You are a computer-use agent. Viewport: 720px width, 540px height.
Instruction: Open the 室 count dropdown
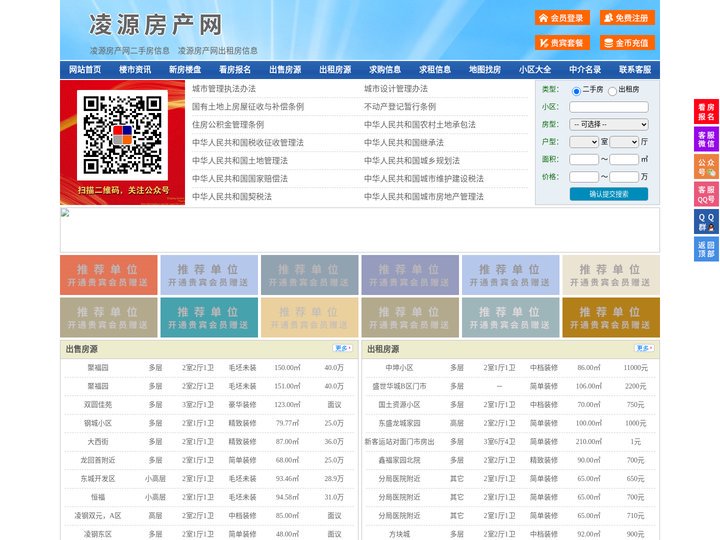pyautogui.click(x=584, y=142)
